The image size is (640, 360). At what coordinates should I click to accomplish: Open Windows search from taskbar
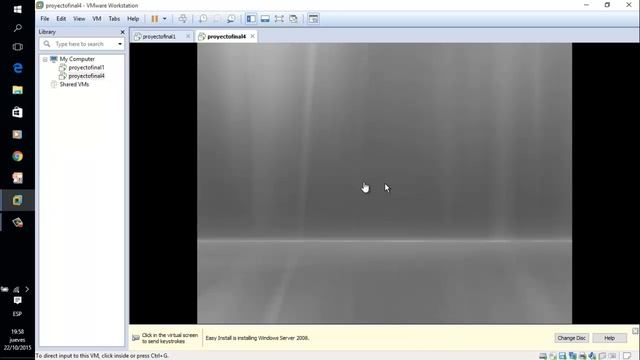[17, 28]
